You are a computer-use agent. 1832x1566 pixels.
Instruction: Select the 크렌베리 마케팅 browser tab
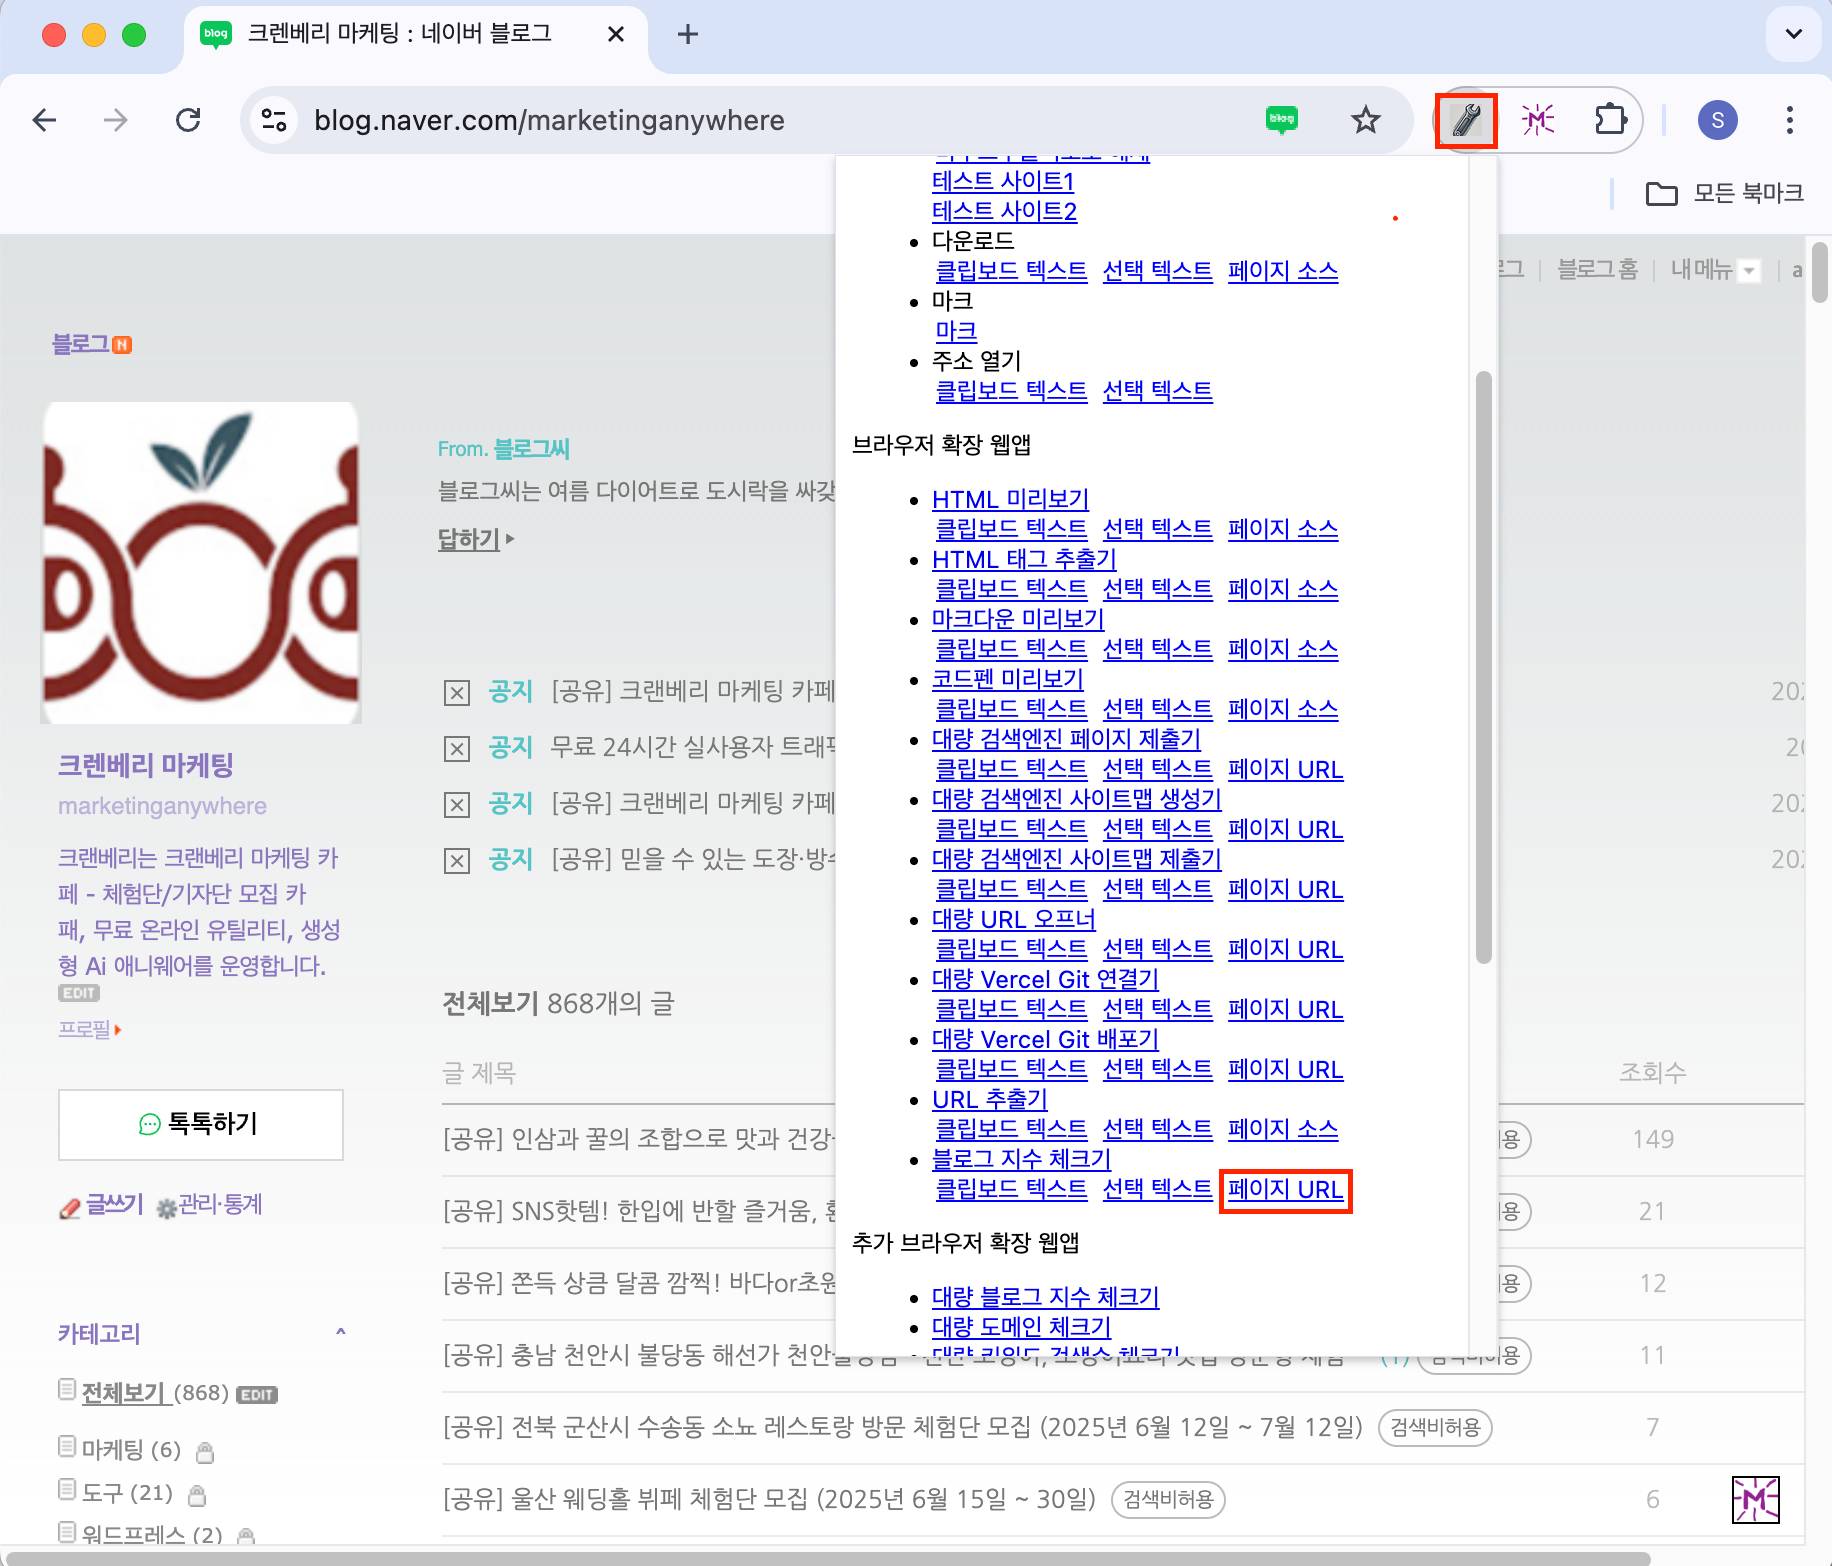pyautogui.click(x=400, y=34)
